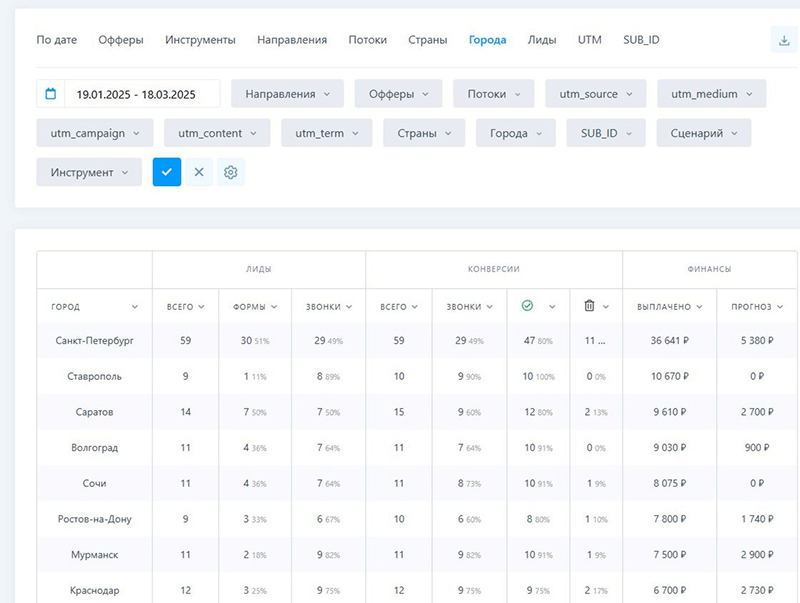Click the 5 380 ₽ forecast value
Screen dimensions: 800x603
pyautogui.click(x=757, y=340)
